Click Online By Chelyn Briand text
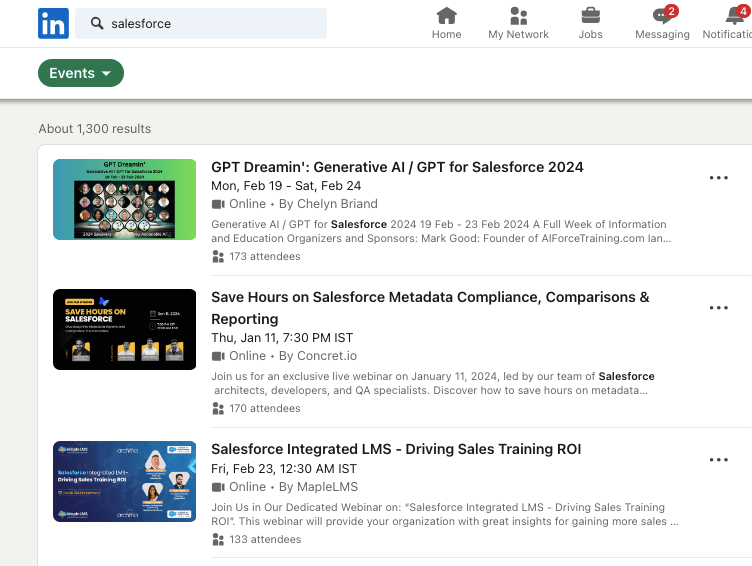 (x=303, y=204)
